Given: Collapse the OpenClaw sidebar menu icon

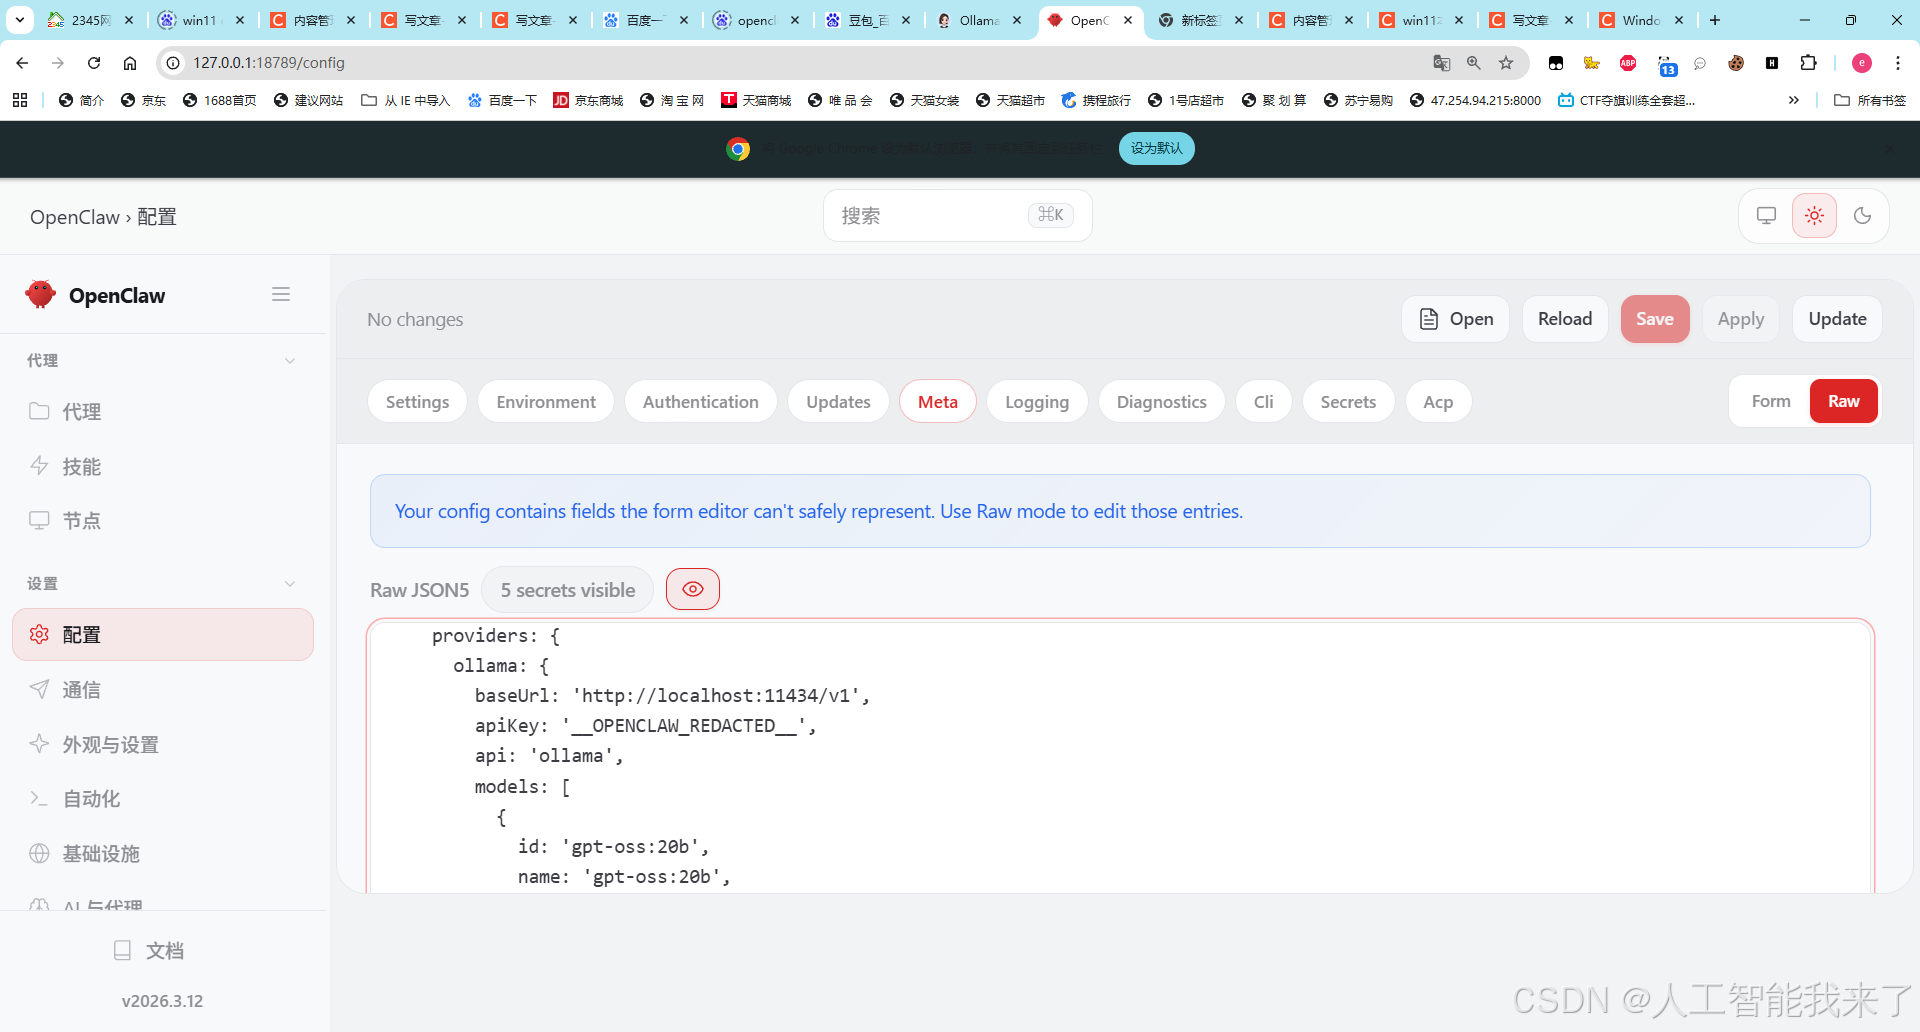Looking at the screenshot, I should [x=281, y=294].
